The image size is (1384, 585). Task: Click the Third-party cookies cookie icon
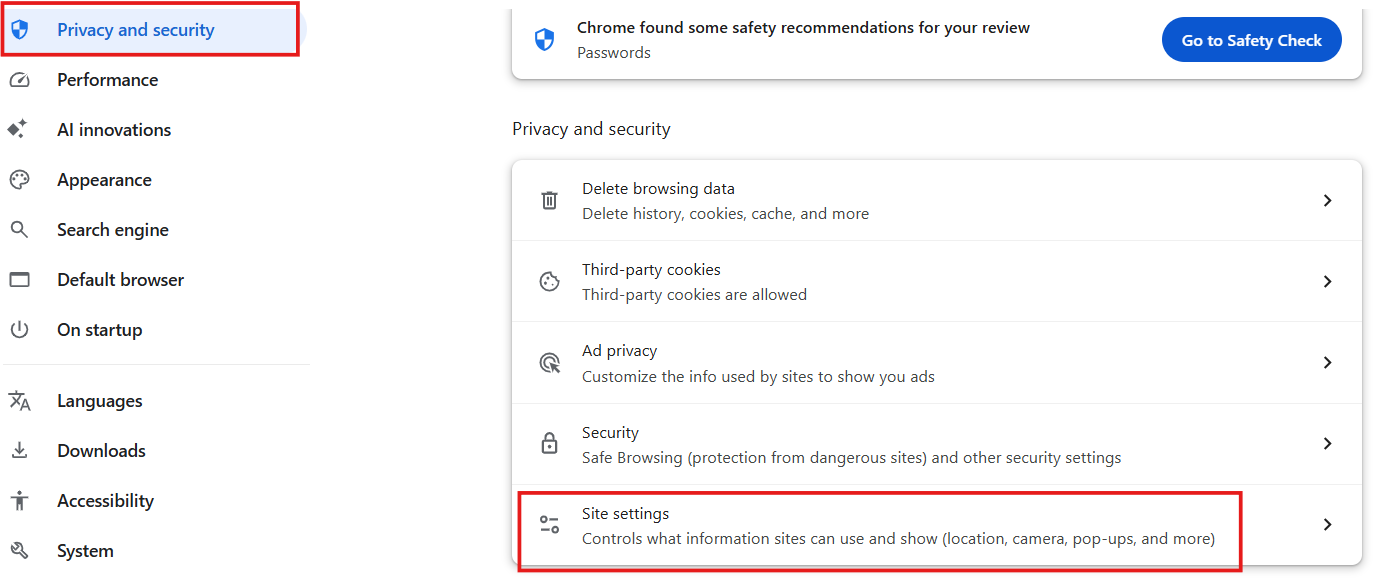(549, 282)
